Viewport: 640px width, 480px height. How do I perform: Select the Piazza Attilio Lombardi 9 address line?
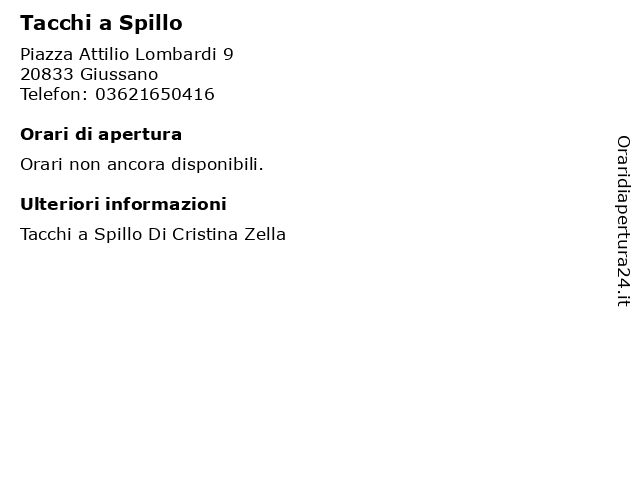point(127,54)
